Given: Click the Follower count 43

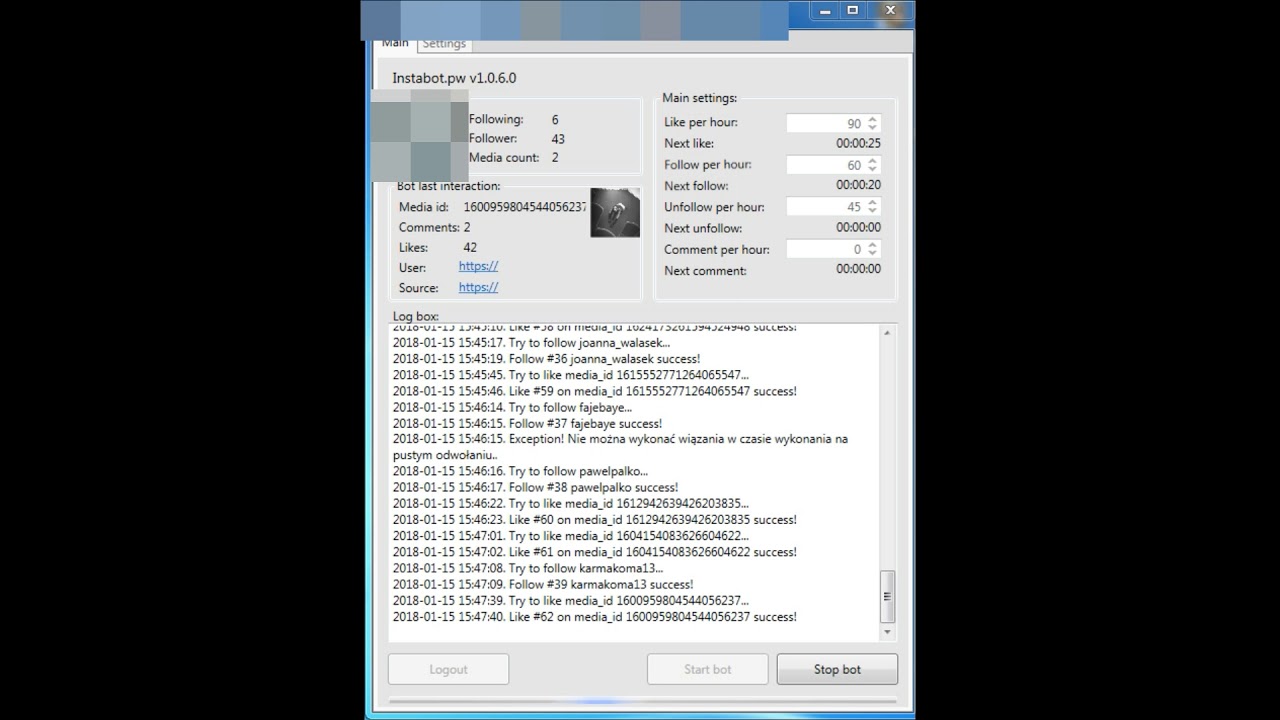Looking at the screenshot, I should click(558, 139).
